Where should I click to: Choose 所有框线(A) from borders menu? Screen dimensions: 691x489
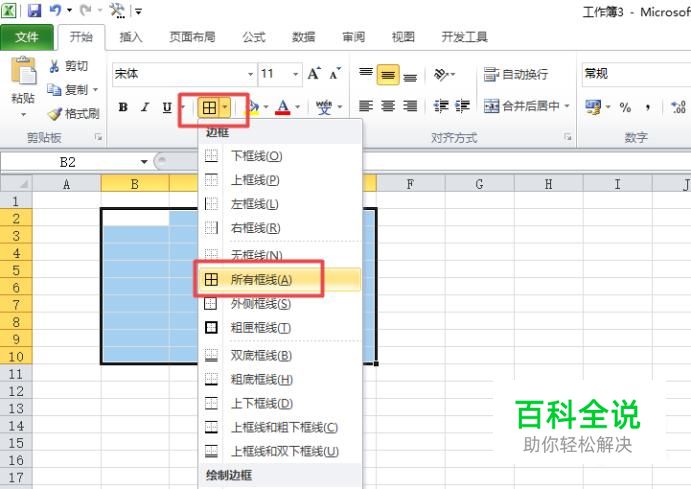(x=279, y=280)
